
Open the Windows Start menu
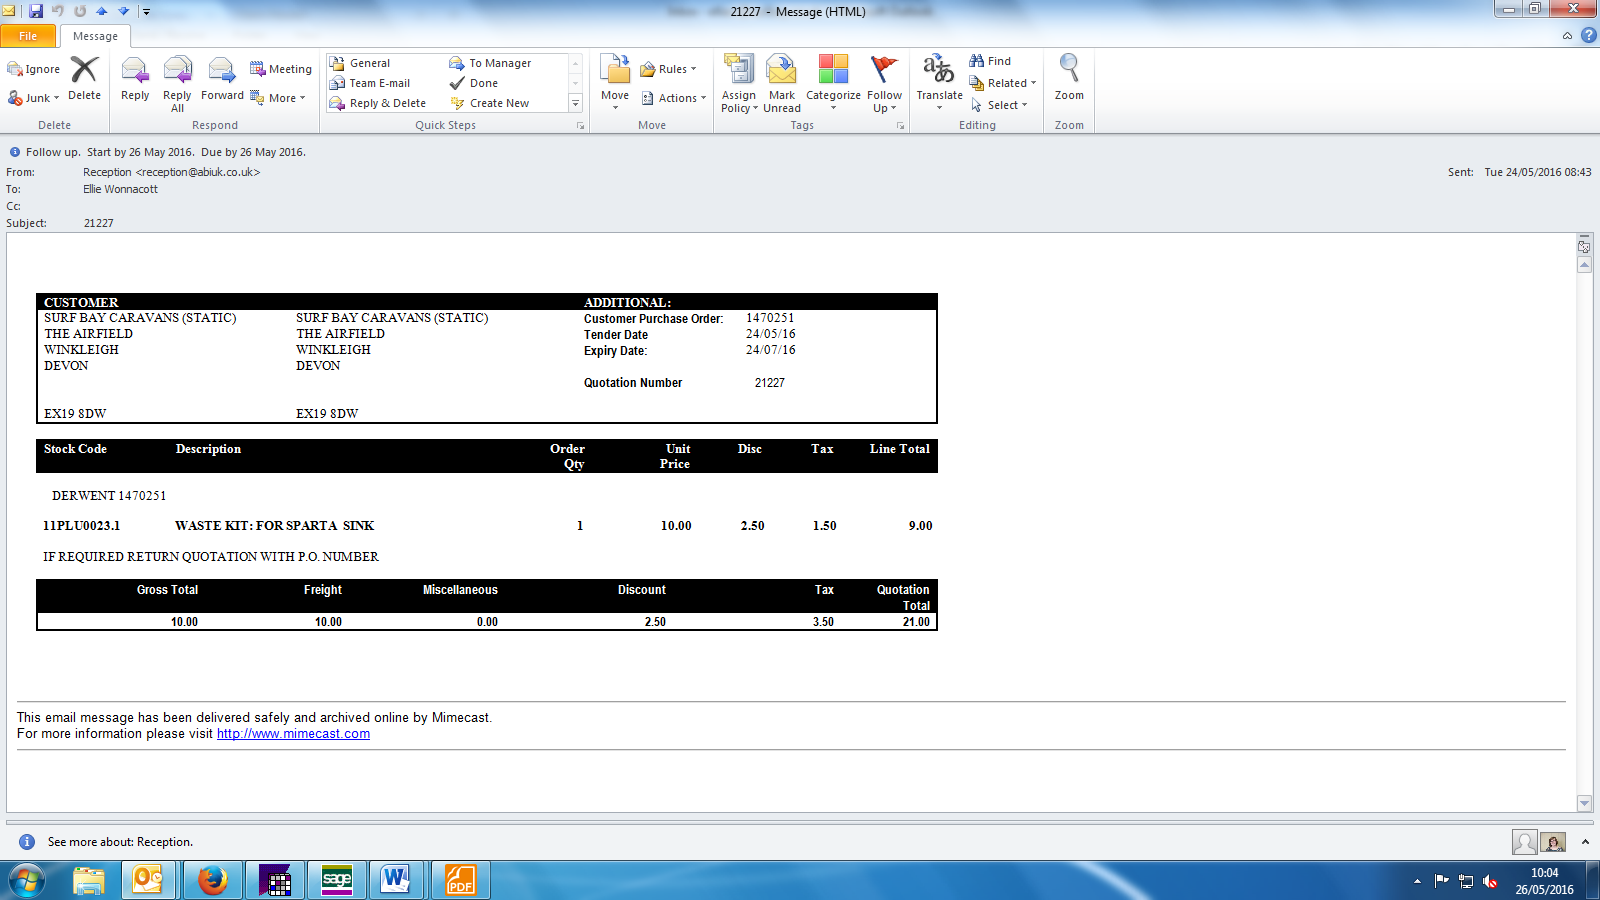pyautogui.click(x=27, y=880)
